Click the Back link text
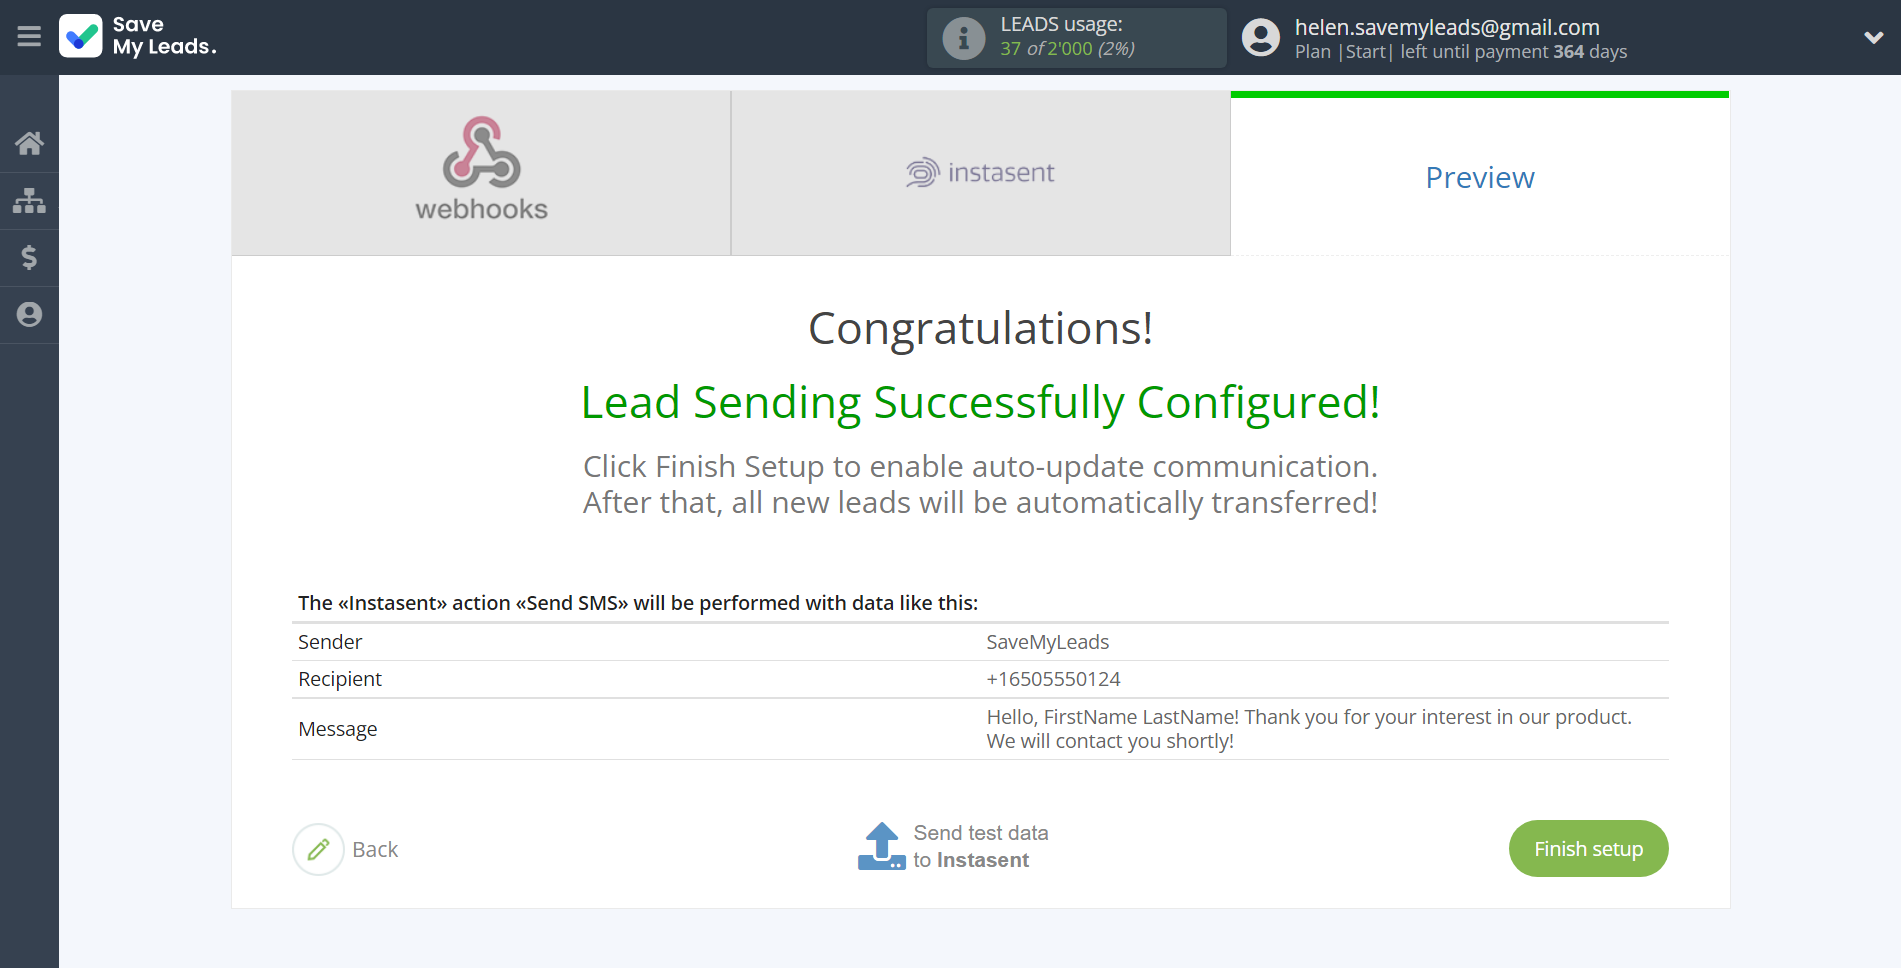The height and width of the screenshot is (968, 1901). pyautogui.click(x=375, y=850)
